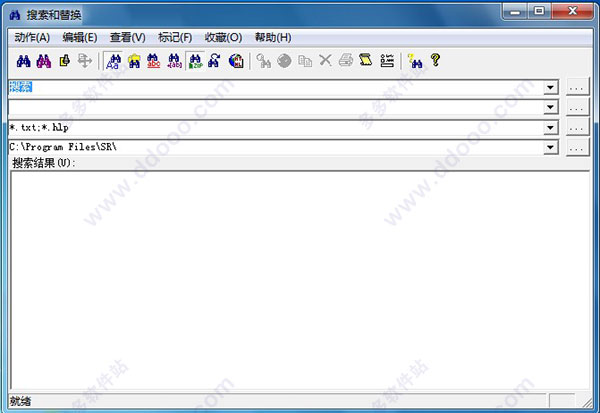
Task: Open the 编辑(E) menu
Action: point(80,38)
